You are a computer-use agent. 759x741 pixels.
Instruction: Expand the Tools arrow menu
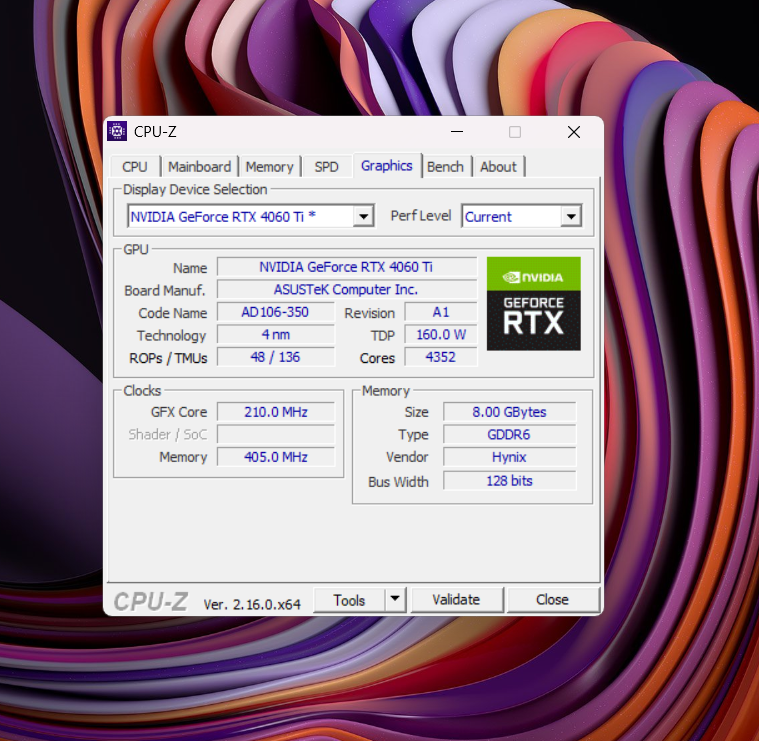[x=395, y=599]
